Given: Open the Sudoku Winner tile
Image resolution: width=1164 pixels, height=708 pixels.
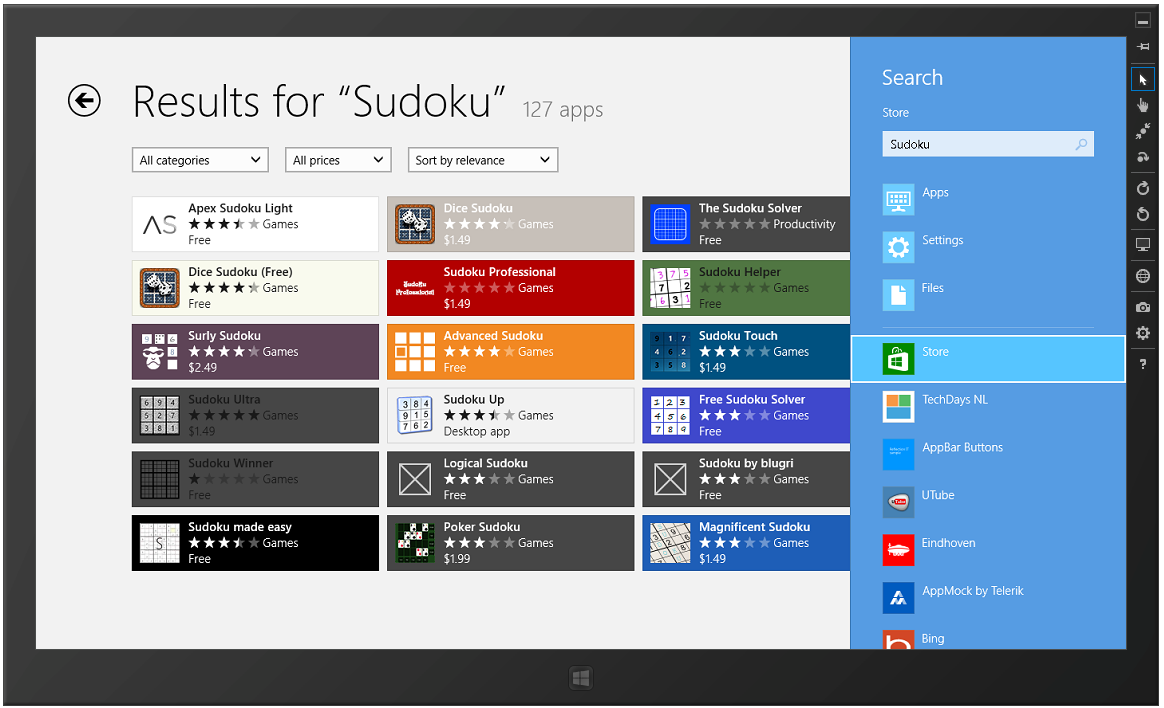Looking at the screenshot, I should coord(255,479).
